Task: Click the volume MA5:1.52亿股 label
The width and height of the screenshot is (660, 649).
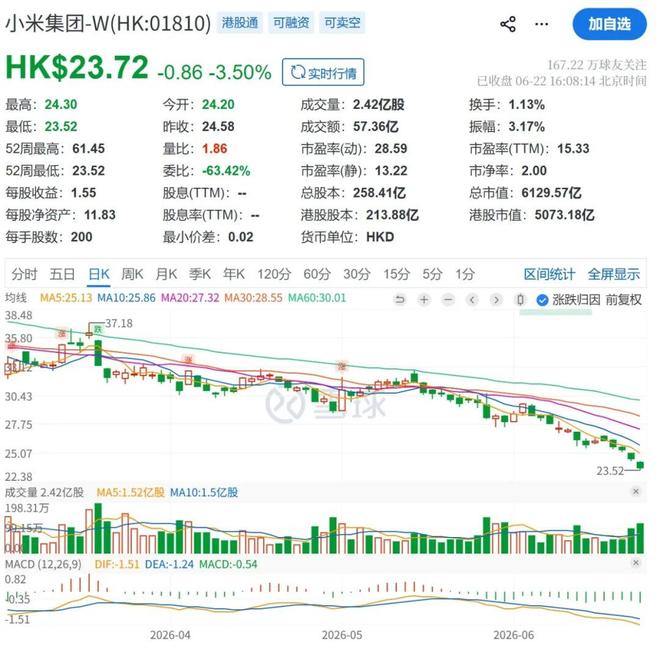Action: pyautogui.click(x=130, y=492)
